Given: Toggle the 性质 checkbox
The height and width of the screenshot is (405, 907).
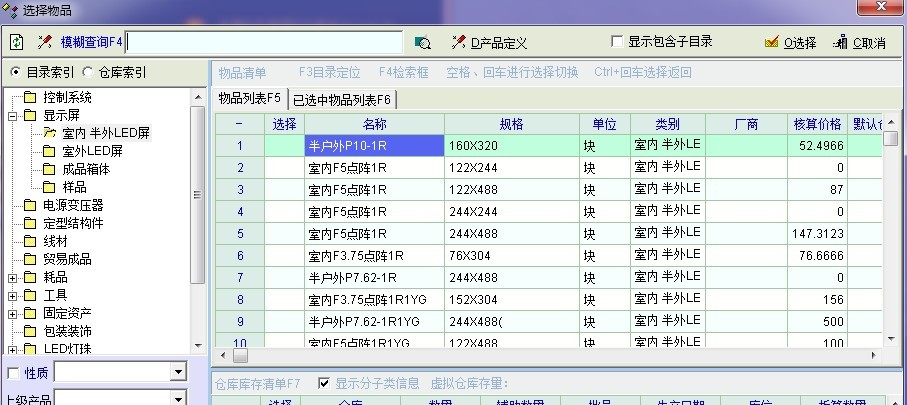Looking at the screenshot, I should 13,373.
